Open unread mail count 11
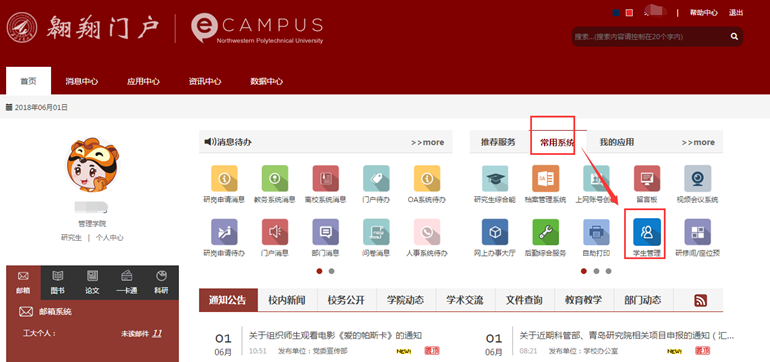 coord(157,334)
